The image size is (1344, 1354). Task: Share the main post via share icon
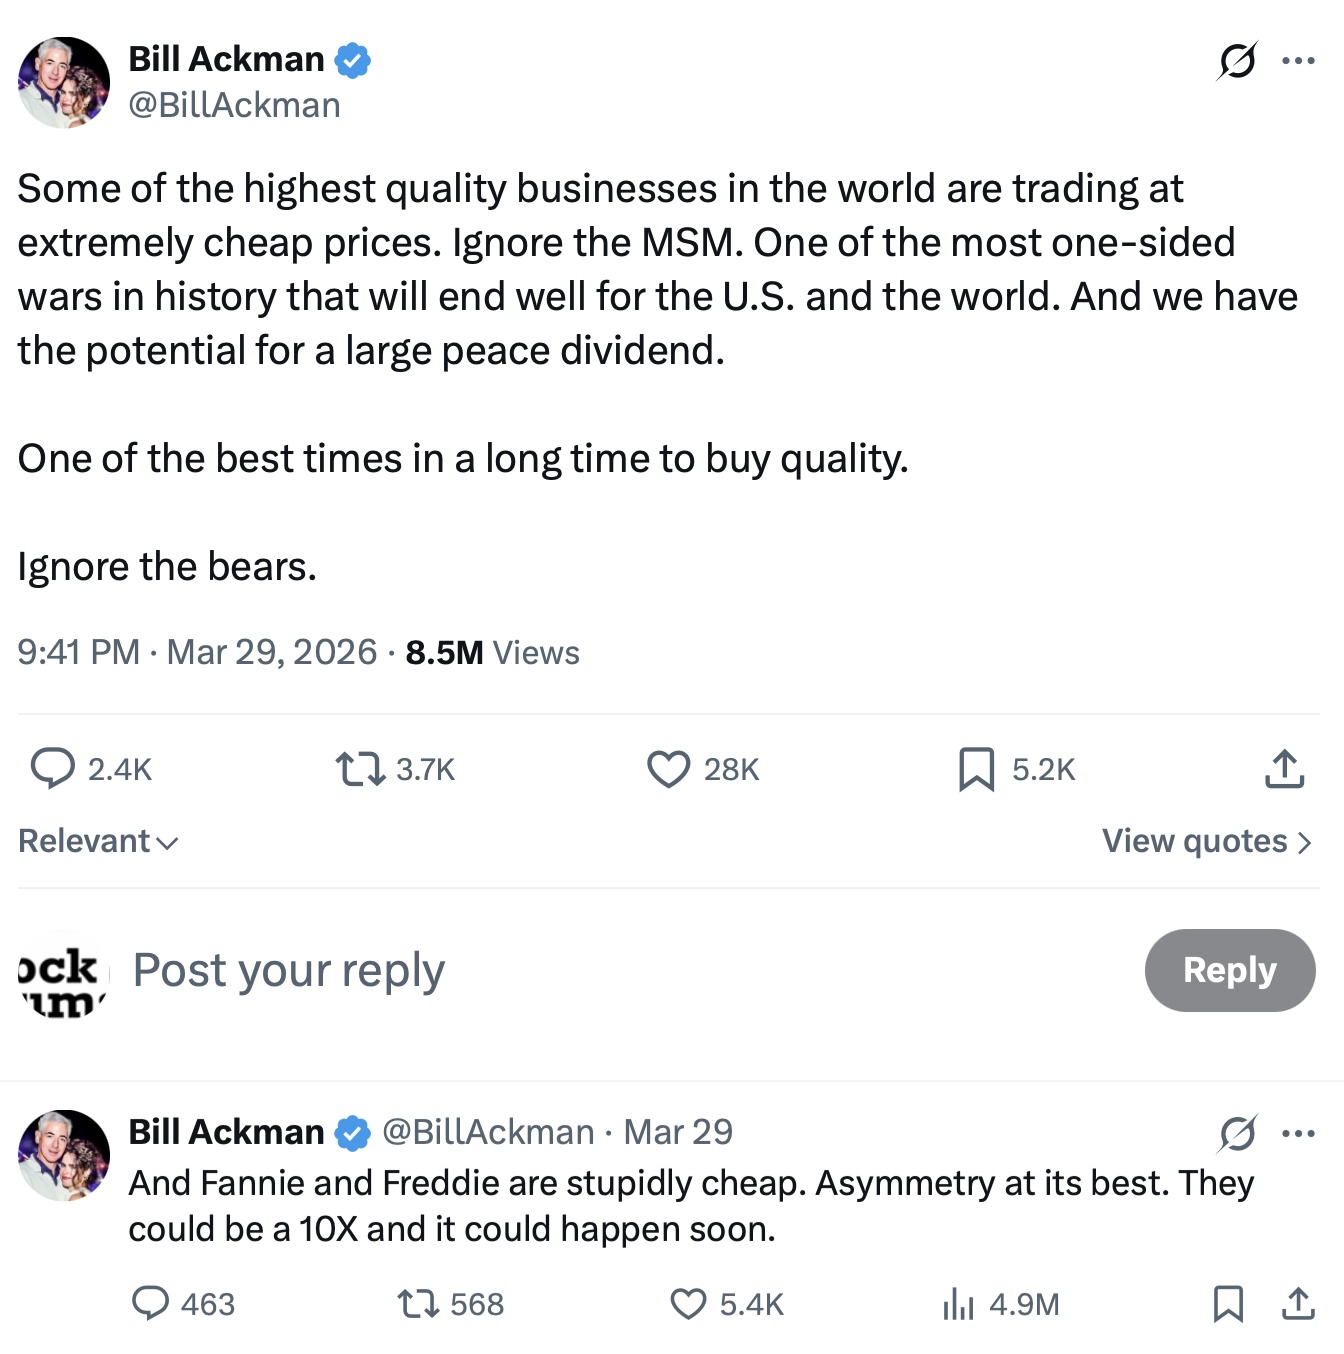point(1284,769)
